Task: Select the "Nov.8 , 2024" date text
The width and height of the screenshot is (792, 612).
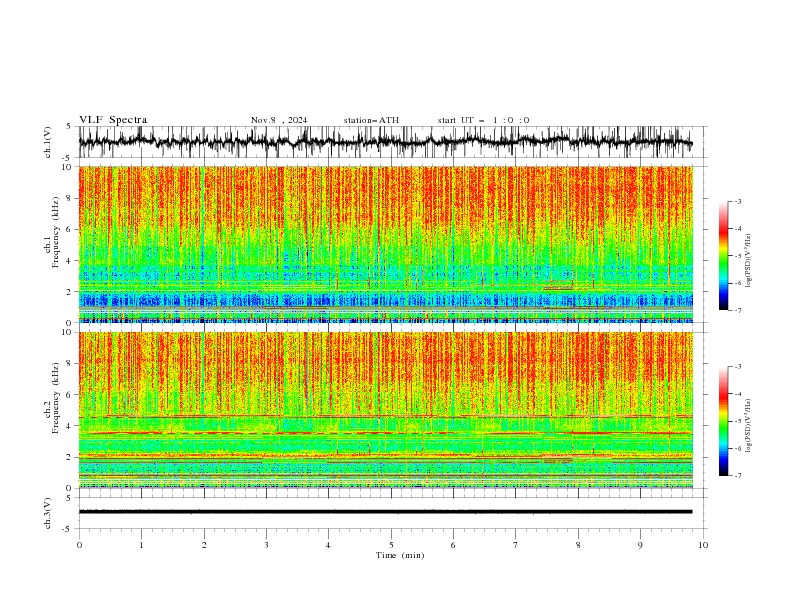Action: [279, 120]
